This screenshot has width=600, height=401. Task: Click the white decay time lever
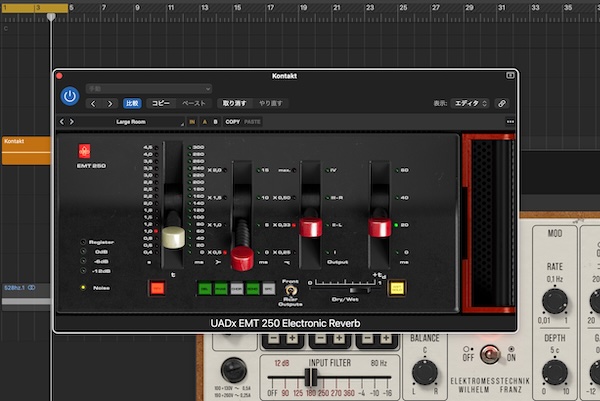click(173, 237)
